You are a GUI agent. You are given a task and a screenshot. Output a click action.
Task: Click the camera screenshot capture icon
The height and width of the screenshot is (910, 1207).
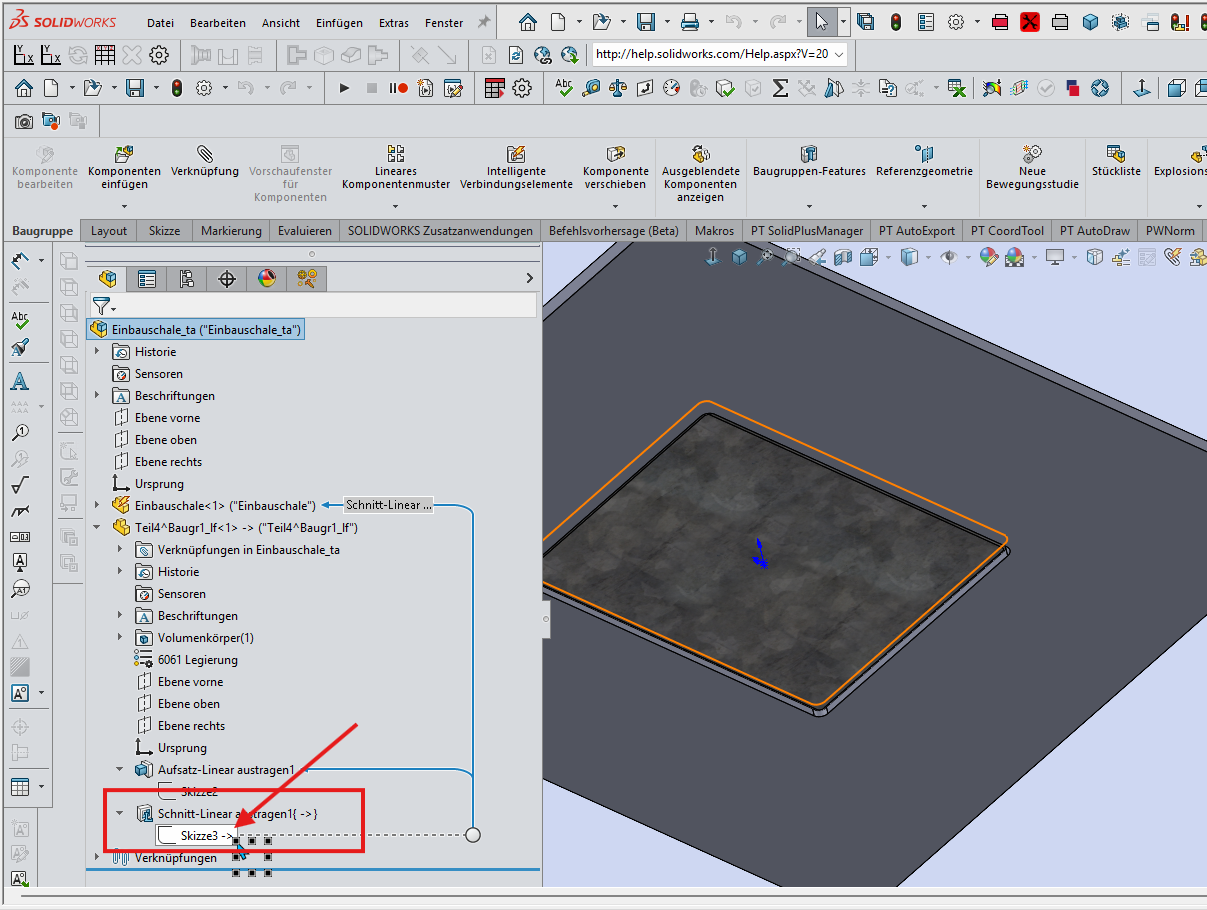[24, 122]
